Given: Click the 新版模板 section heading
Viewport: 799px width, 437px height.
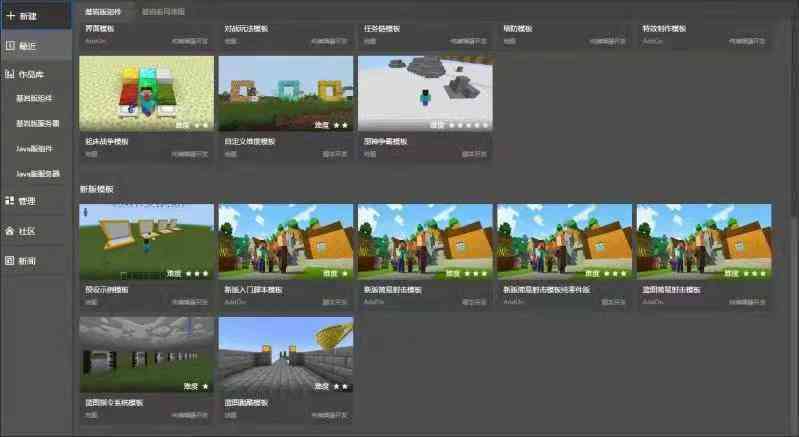Looking at the screenshot, I should click(96, 189).
